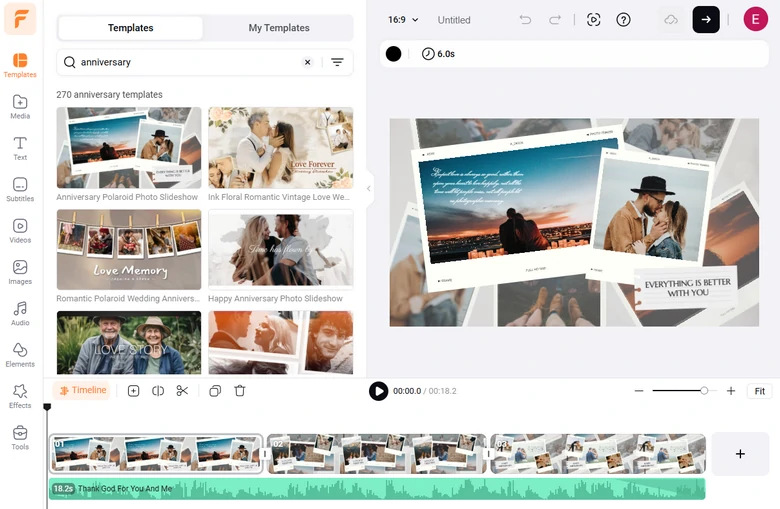Open the screen record icon
This screenshot has height=509, width=780.
pyautogui.click(x=593, y=20)
